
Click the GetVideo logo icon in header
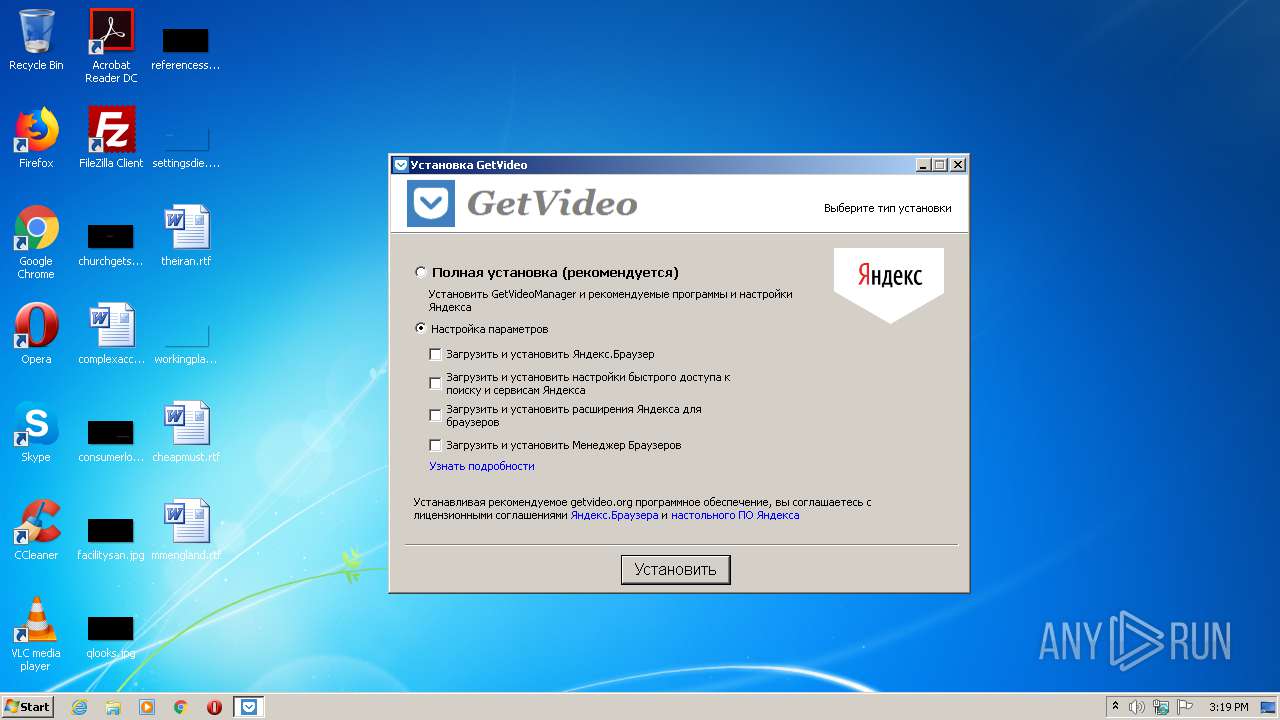coord(431,204)
